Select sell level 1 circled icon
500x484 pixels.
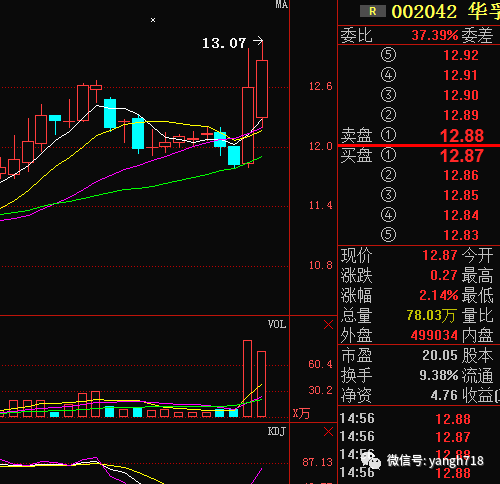(388, 135)
